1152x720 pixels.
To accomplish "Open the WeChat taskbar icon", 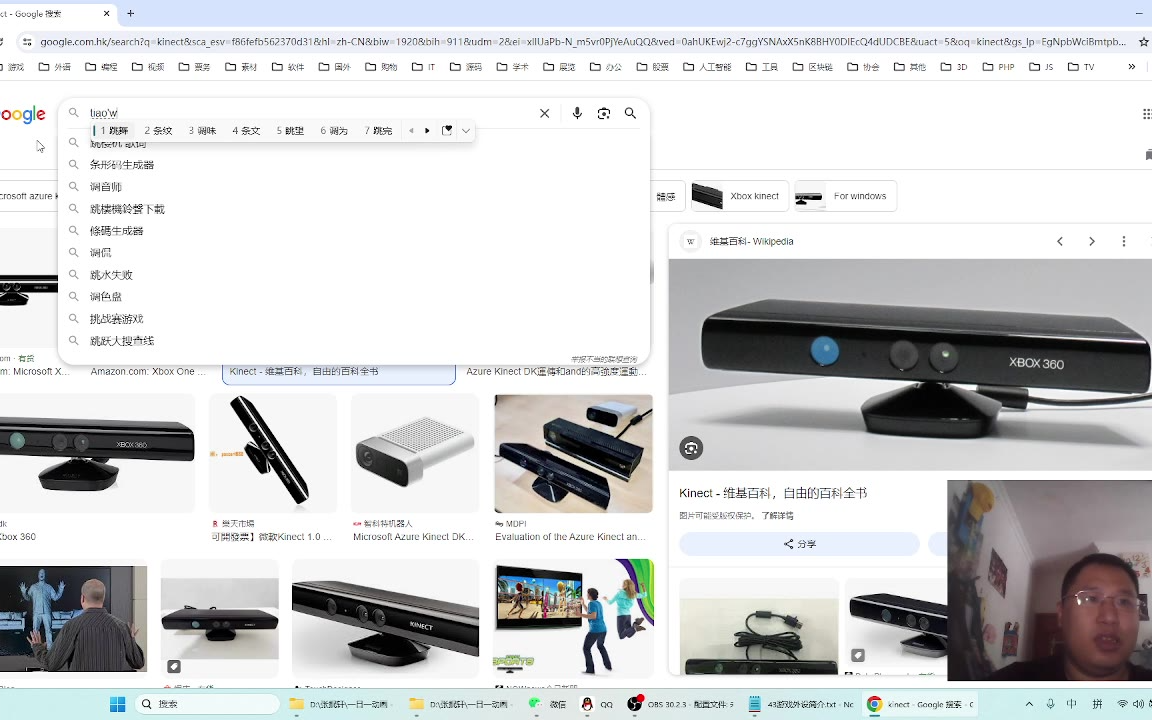I will point(548,704).
